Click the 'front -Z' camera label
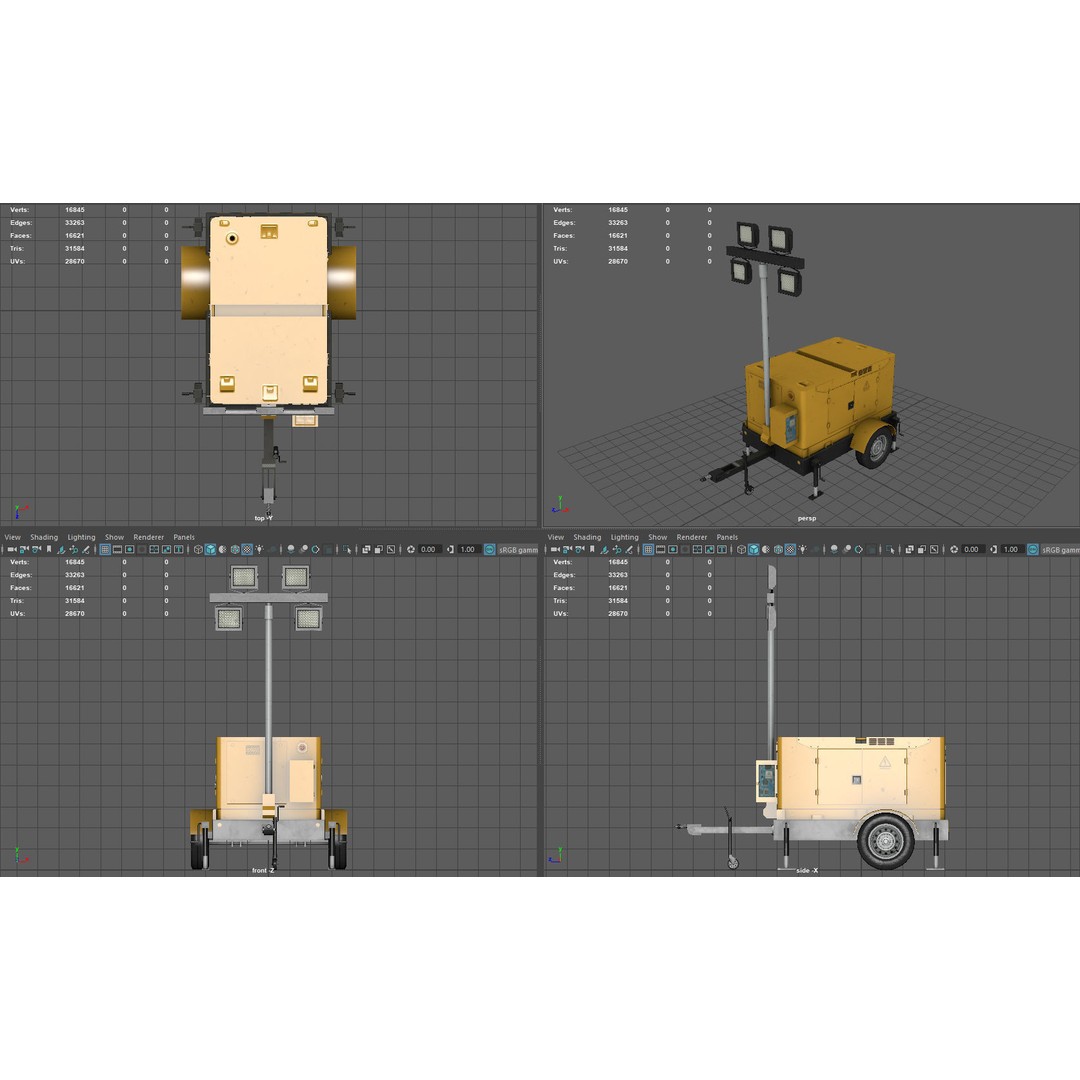This screenshot has width=1080, height=1080. click(263, 871)
